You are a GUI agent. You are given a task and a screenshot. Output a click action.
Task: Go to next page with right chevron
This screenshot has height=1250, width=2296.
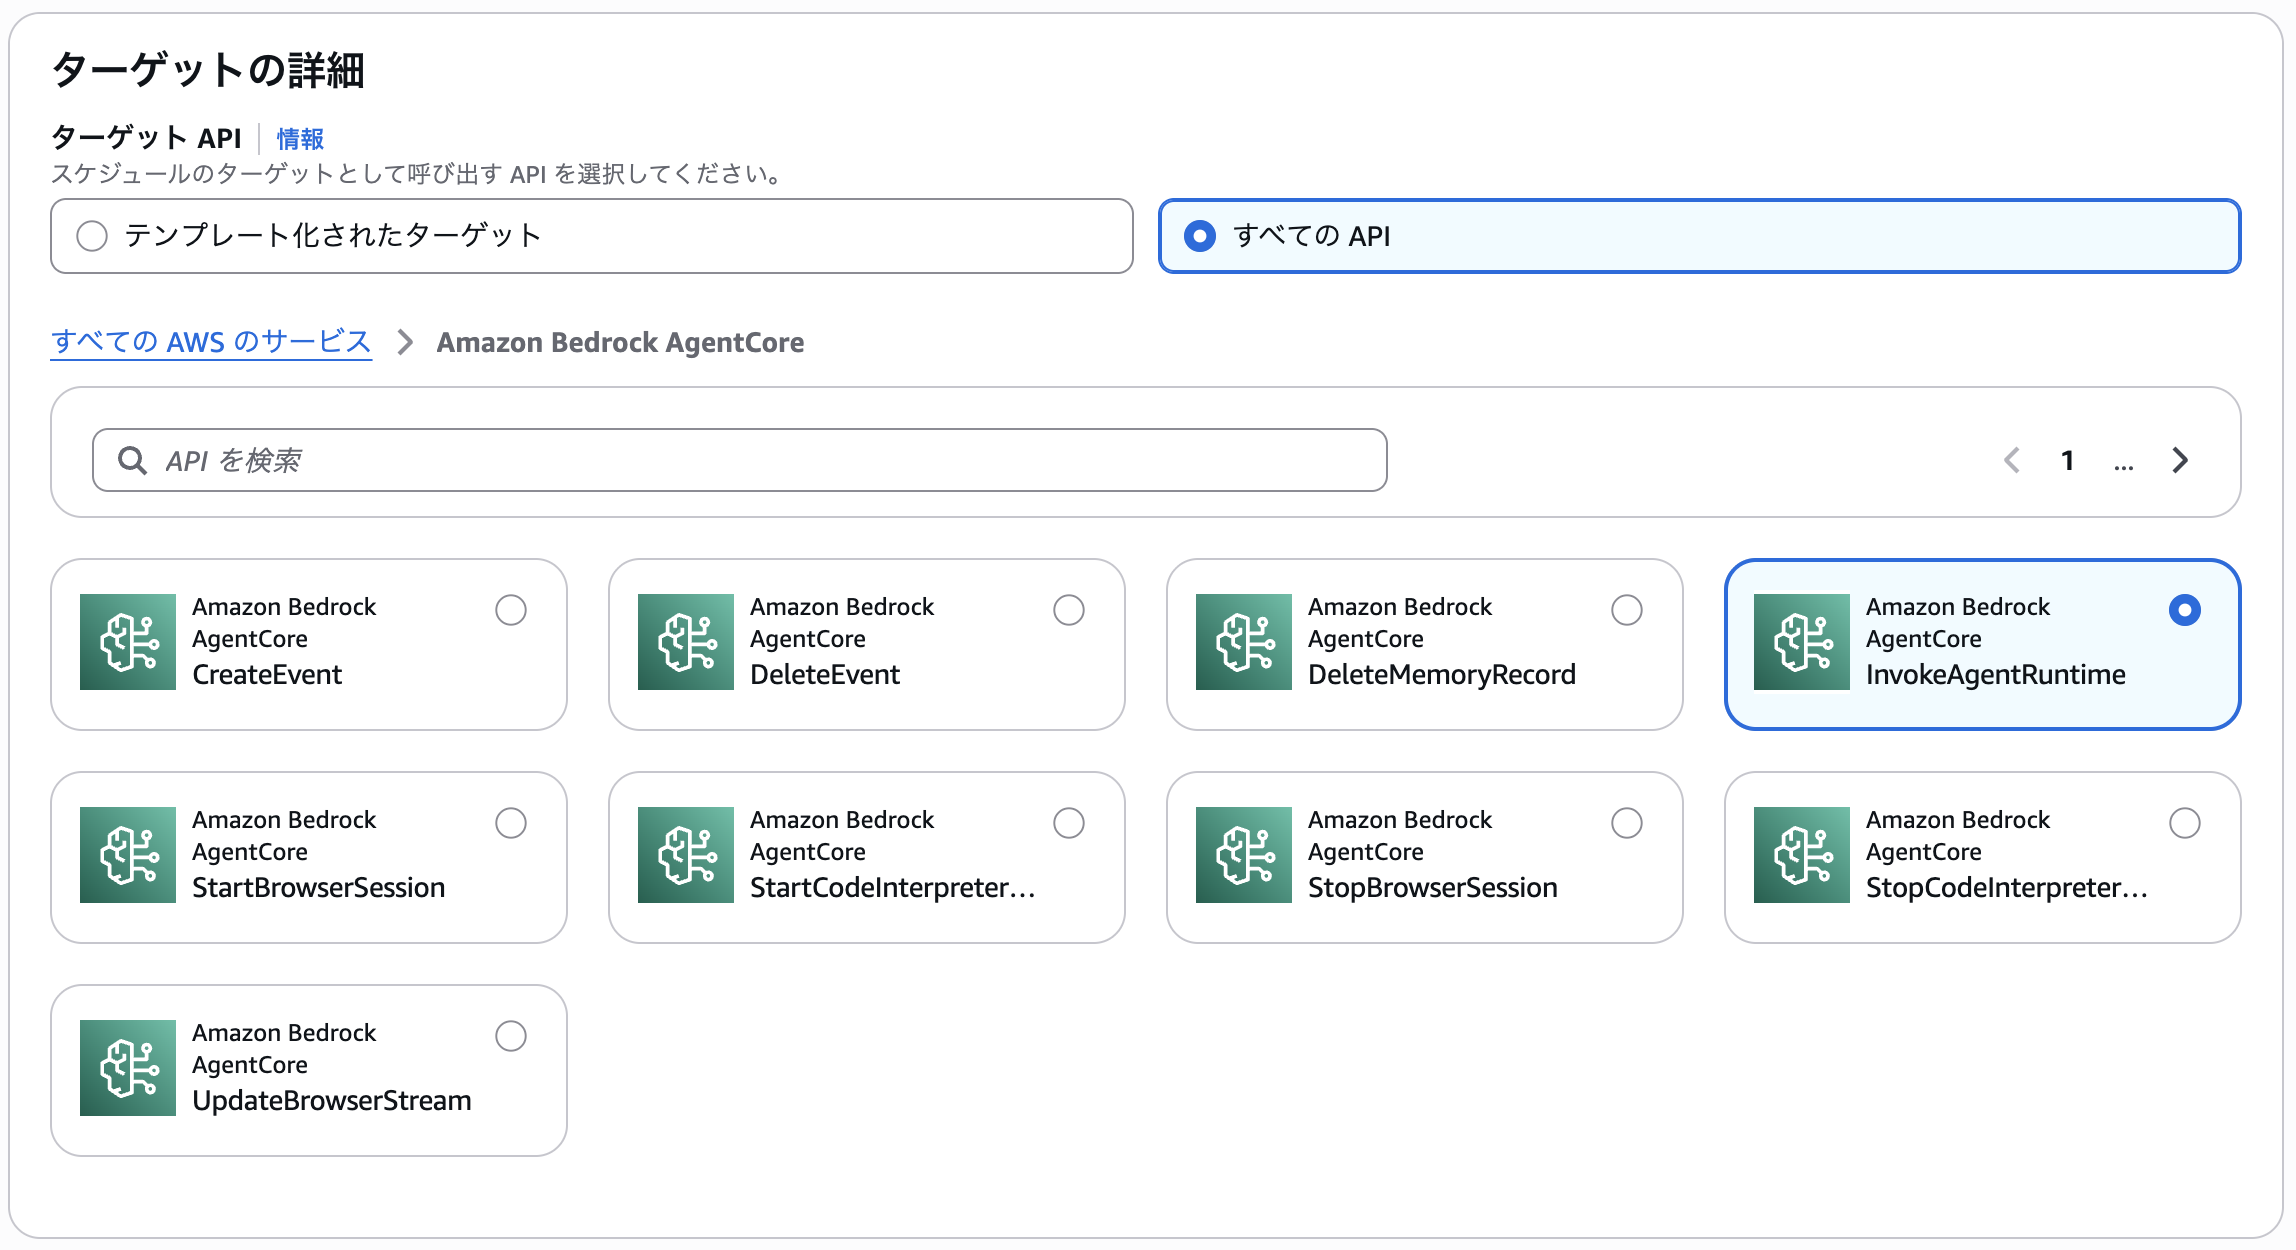pos(2180,460)
